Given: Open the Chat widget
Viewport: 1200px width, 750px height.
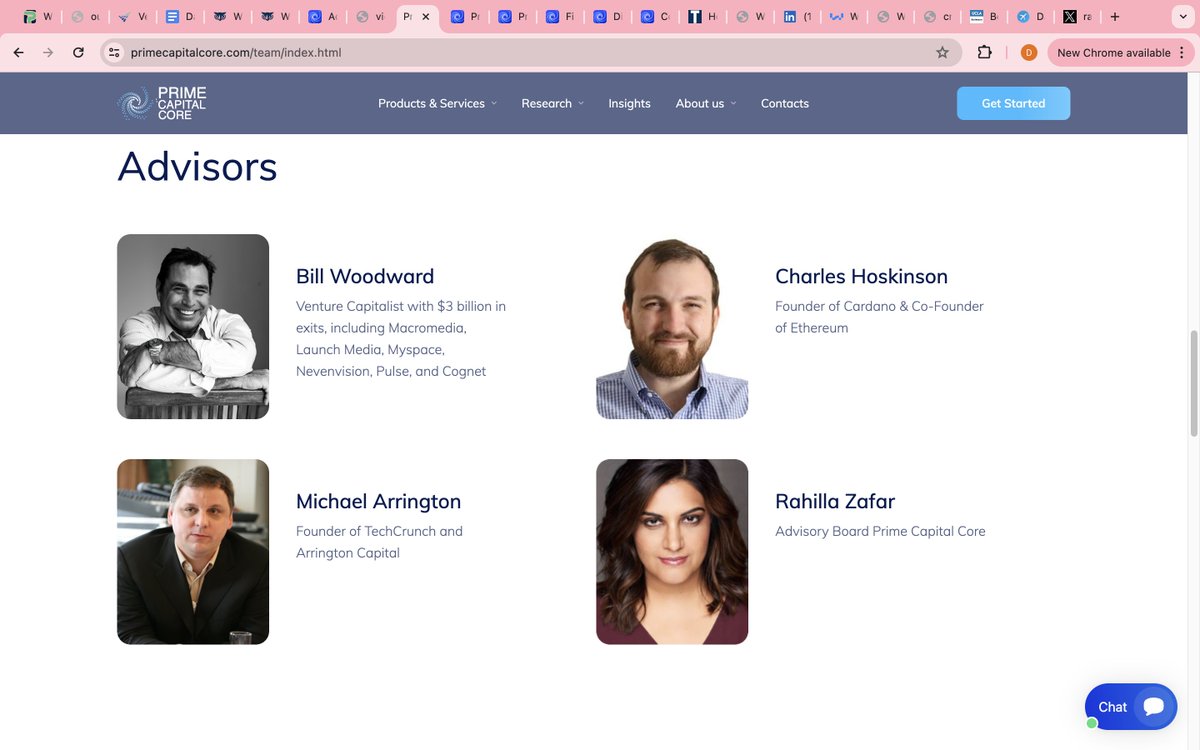Looking at the screenshot, I should 1130,707.
